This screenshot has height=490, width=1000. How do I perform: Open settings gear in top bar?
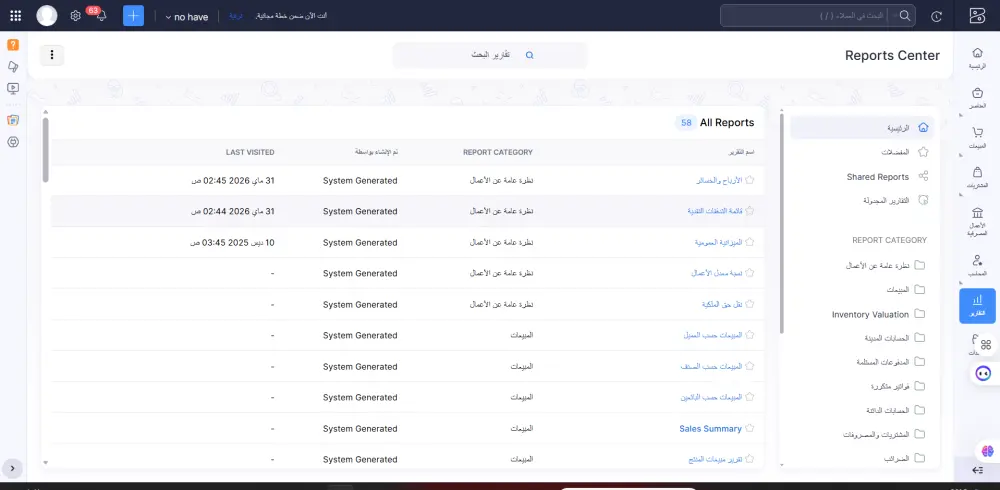click(x=75, y=16)
